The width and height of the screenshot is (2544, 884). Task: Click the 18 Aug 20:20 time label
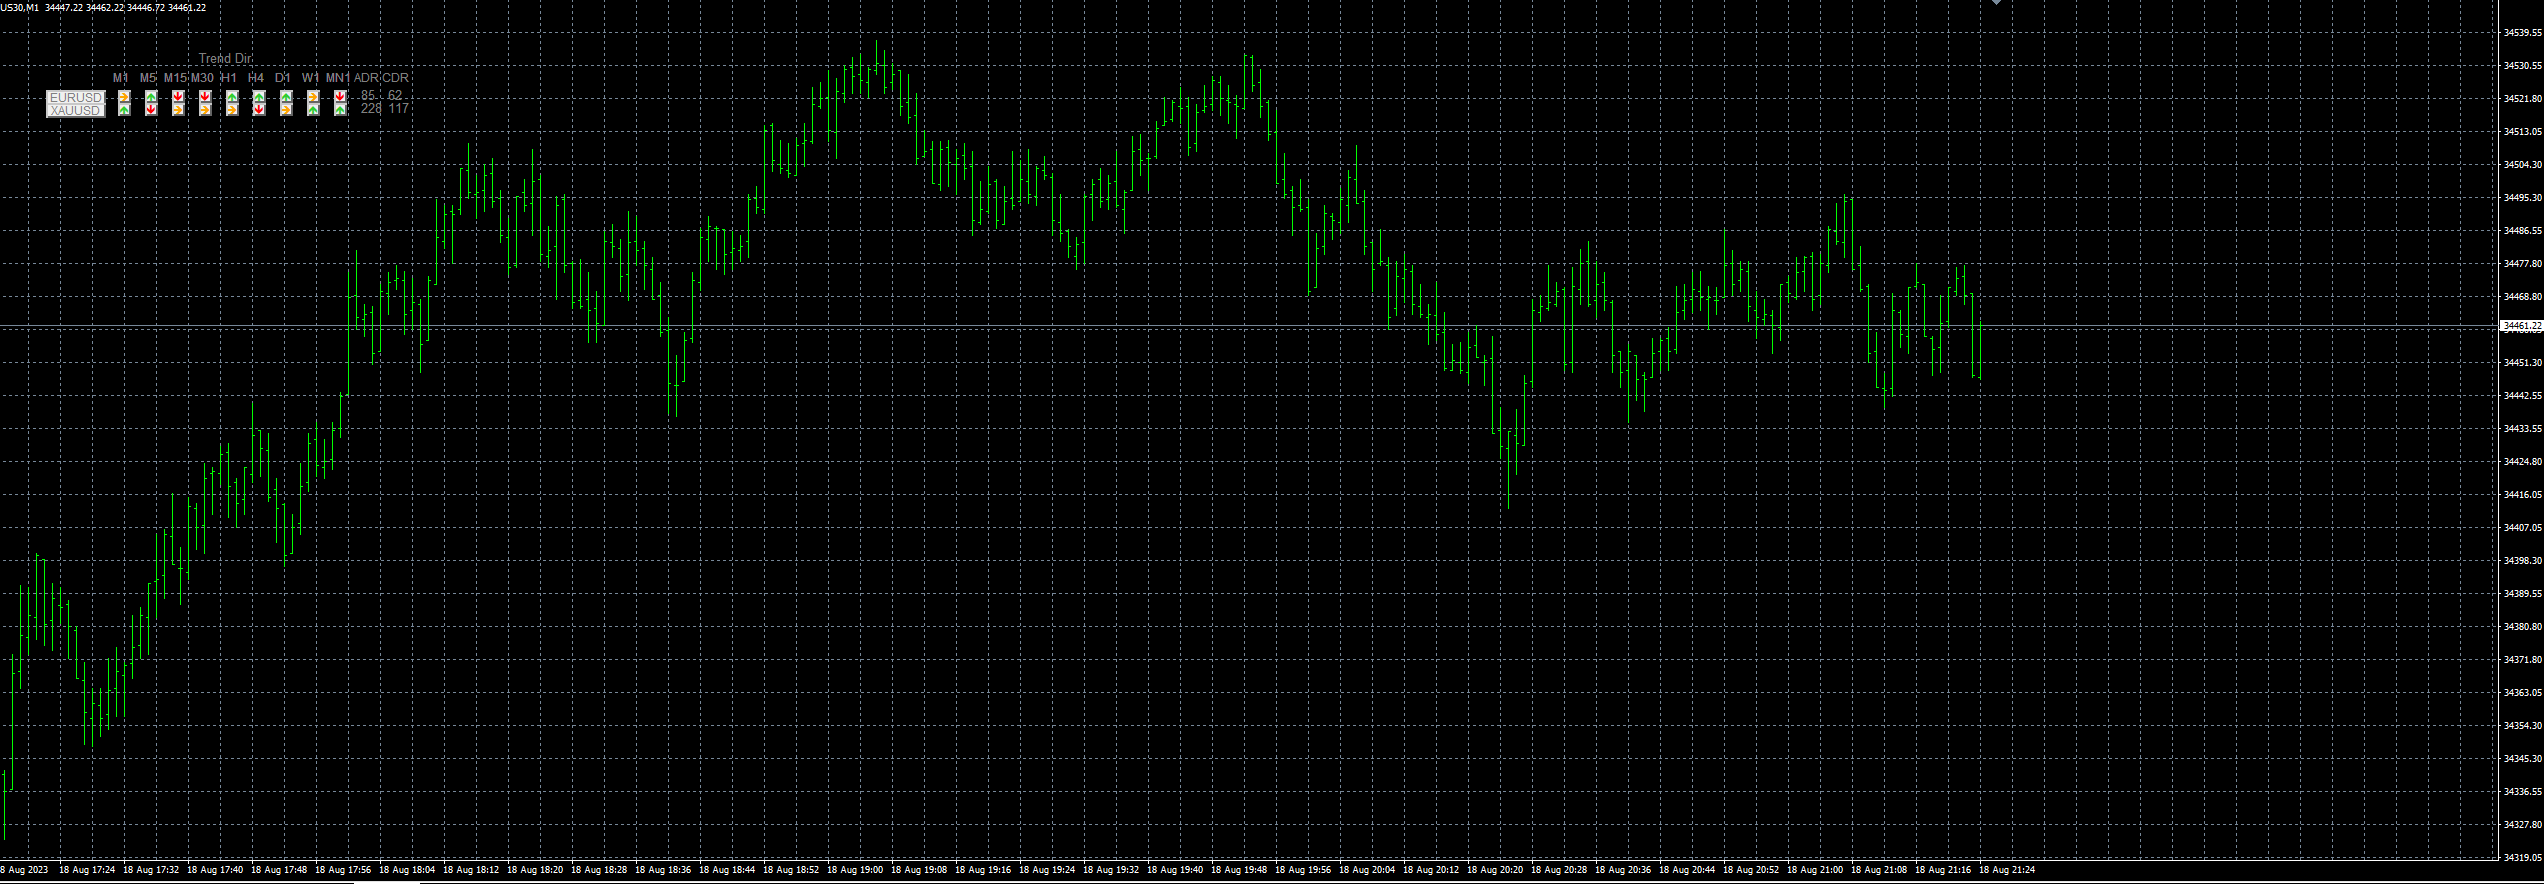(1495, 870)
